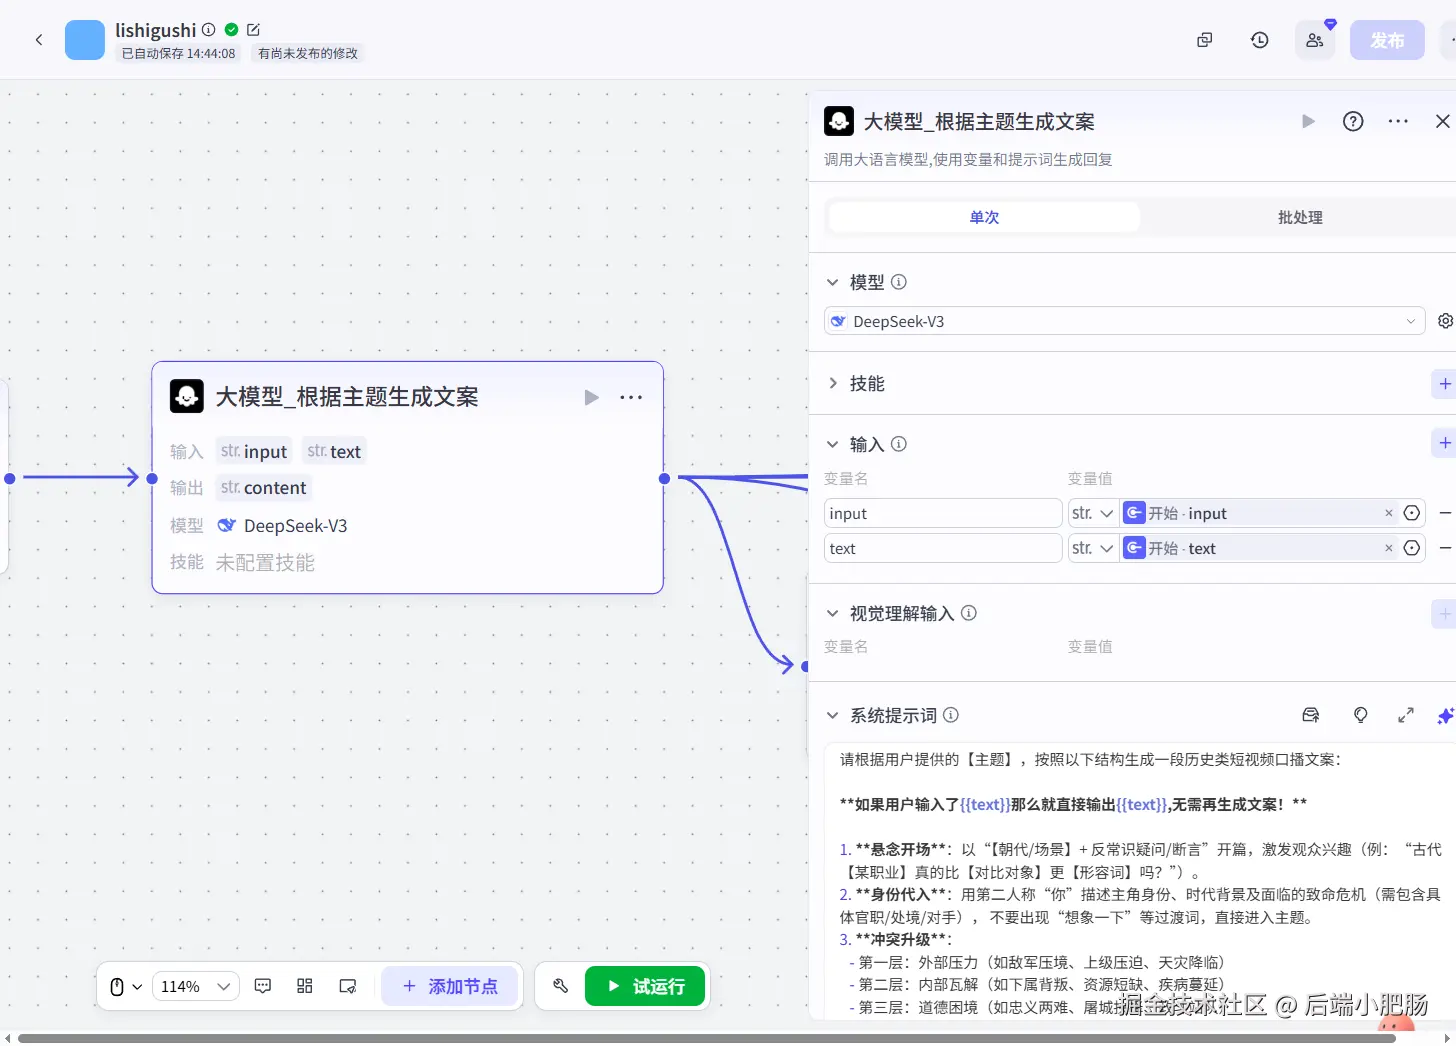Open the 114% zoom dropdown

coord(196,987)
